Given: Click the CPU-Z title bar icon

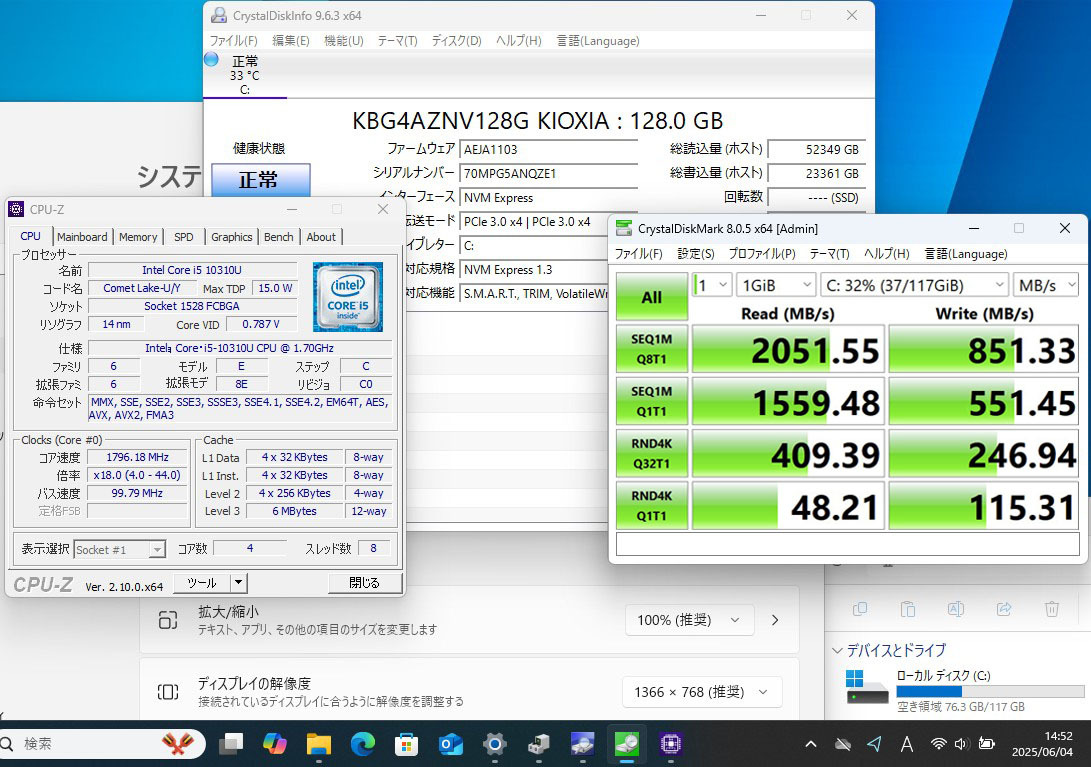Looking at the screenshot, I should pyautogui.click(x=16, y=209).
